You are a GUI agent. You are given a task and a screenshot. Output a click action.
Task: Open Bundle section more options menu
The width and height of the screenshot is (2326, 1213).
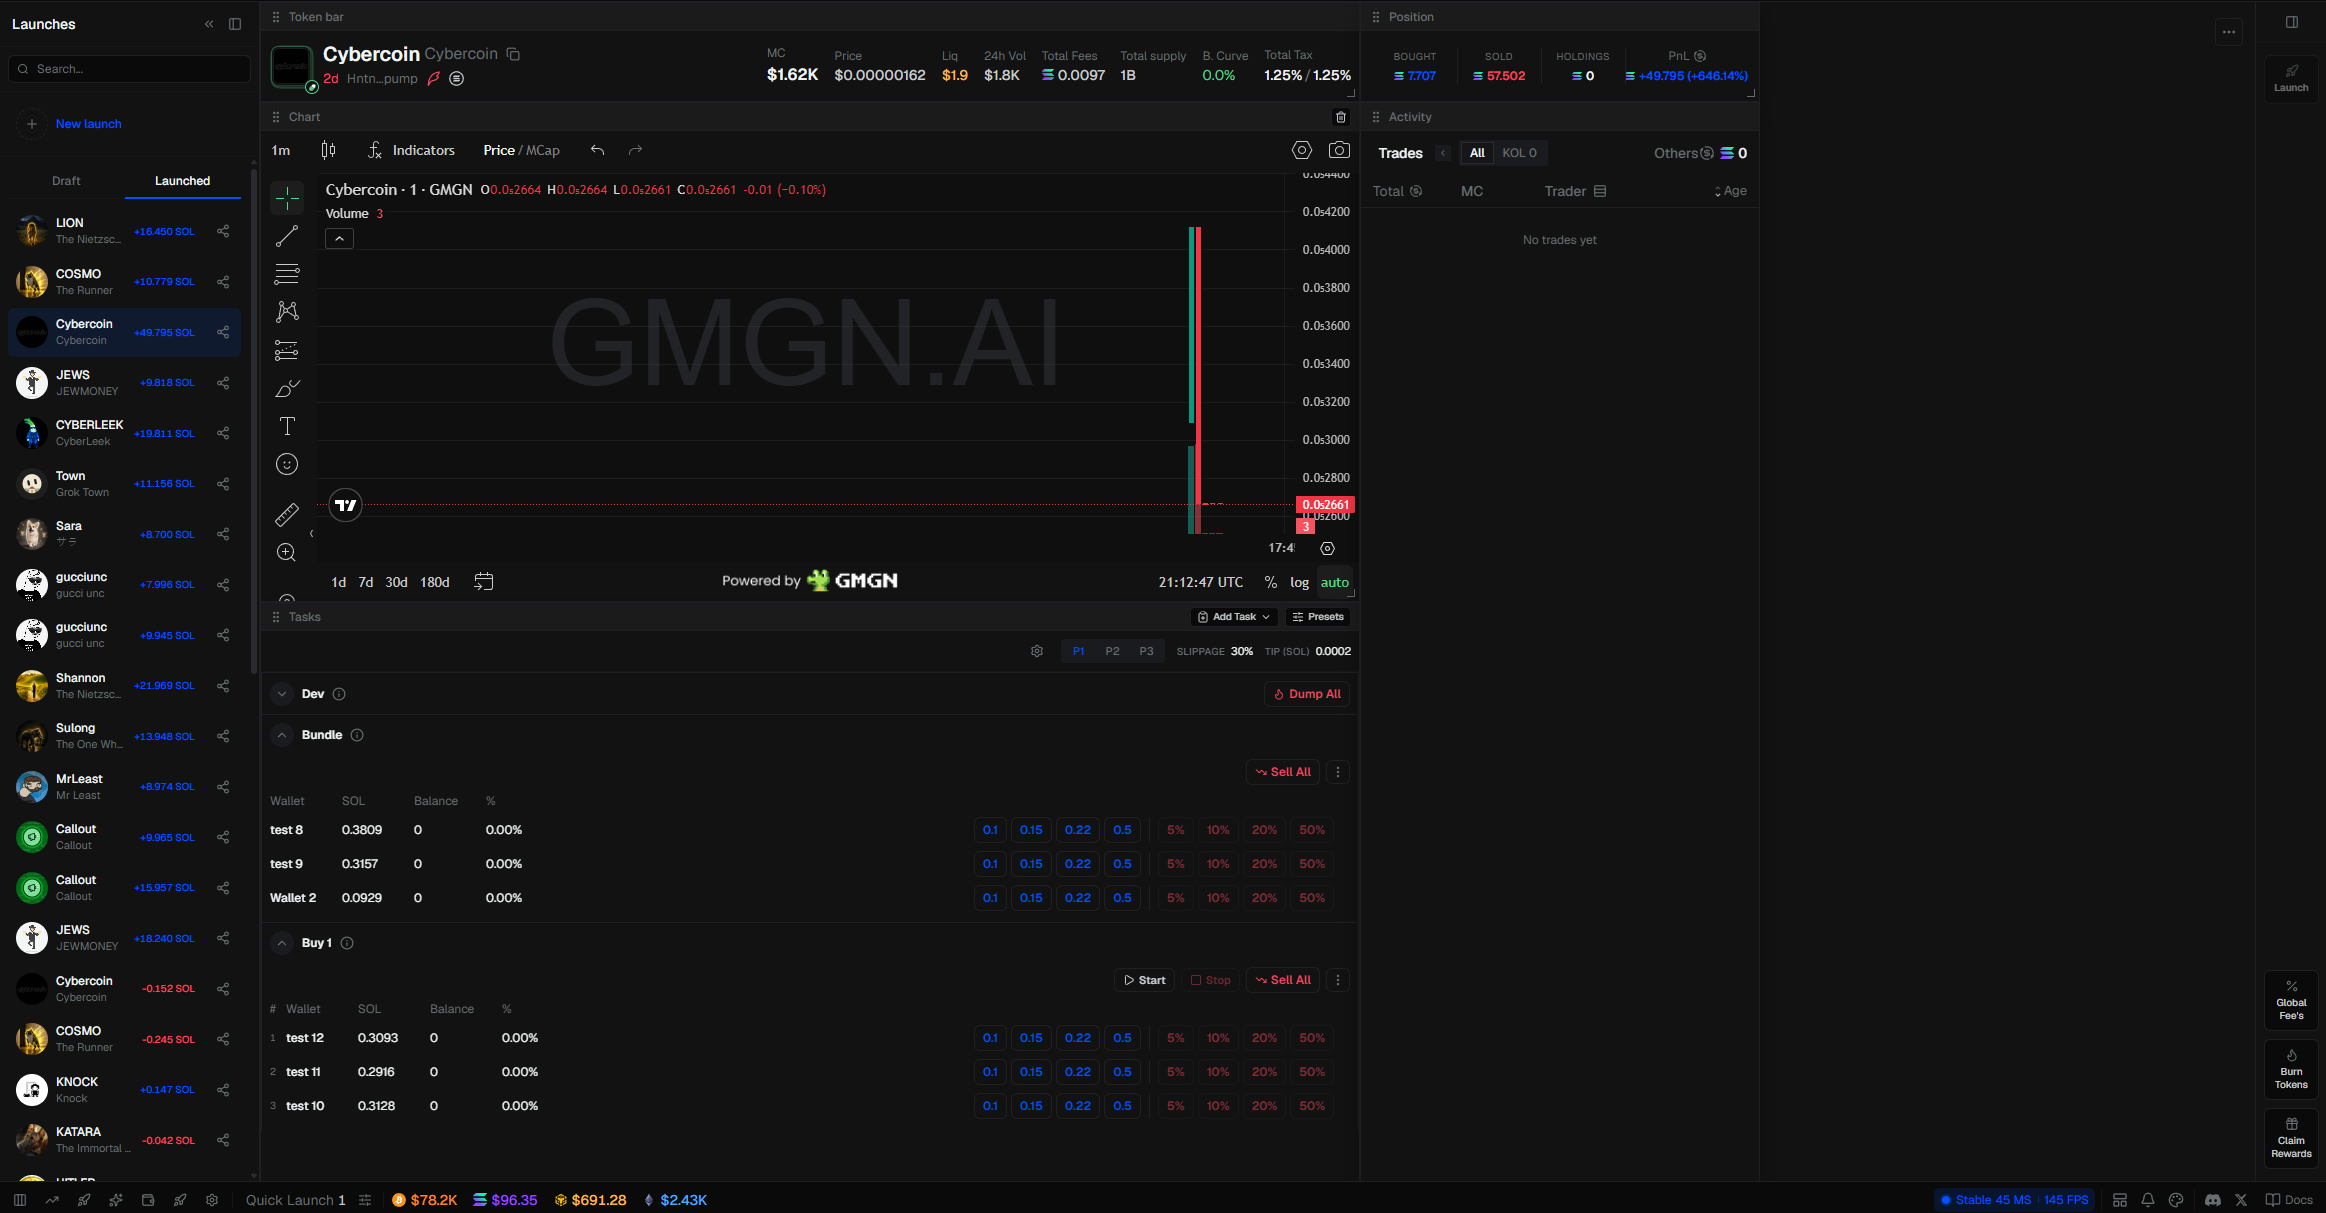pos(1337,772)
